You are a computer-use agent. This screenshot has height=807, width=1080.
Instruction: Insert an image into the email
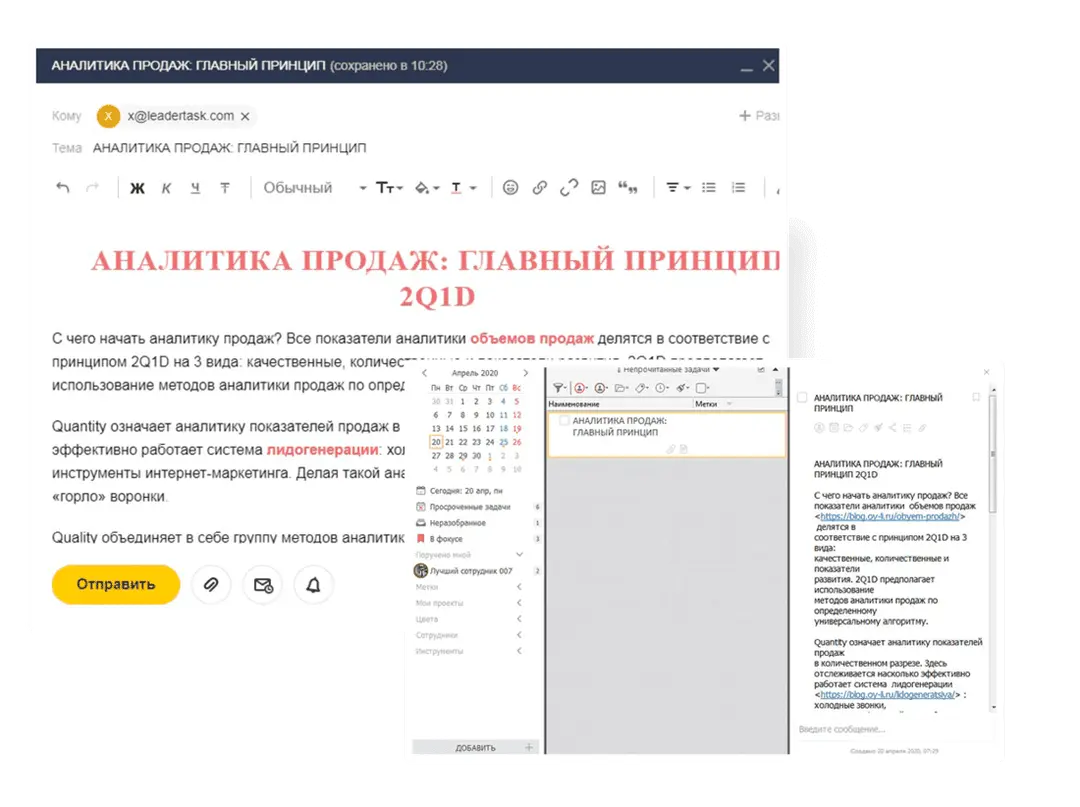[598, 188]
